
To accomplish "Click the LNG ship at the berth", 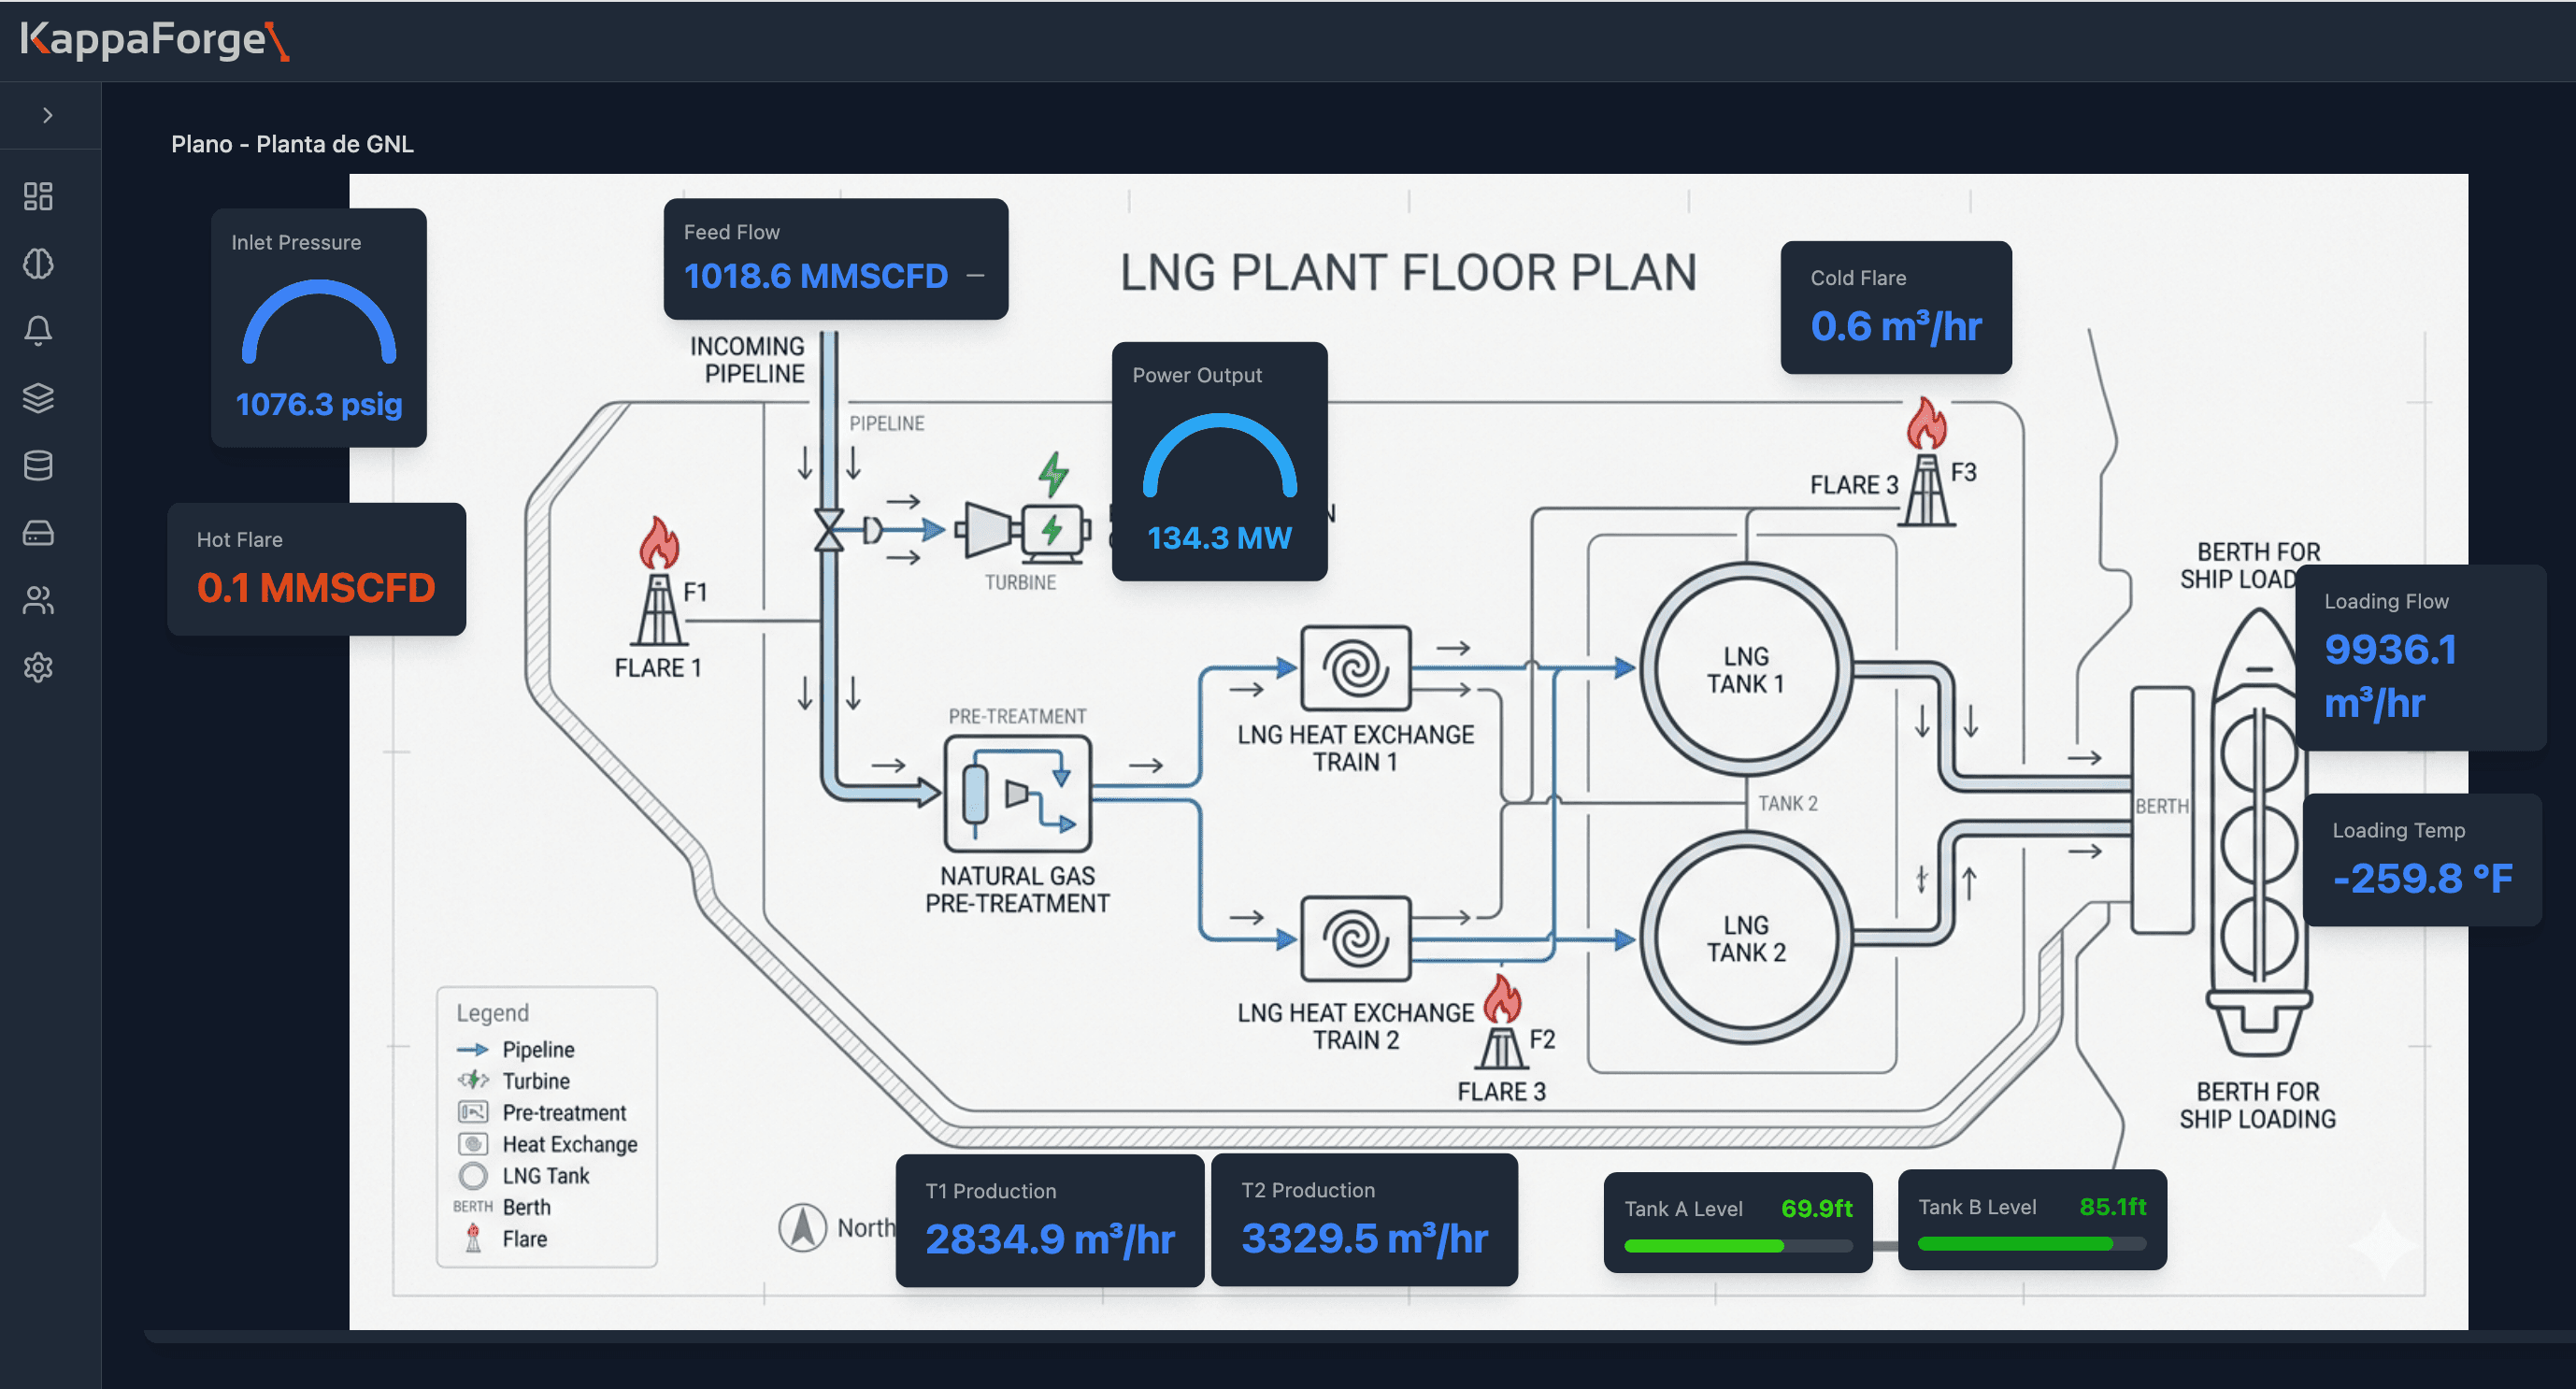I will click(x=2258, y=832).
